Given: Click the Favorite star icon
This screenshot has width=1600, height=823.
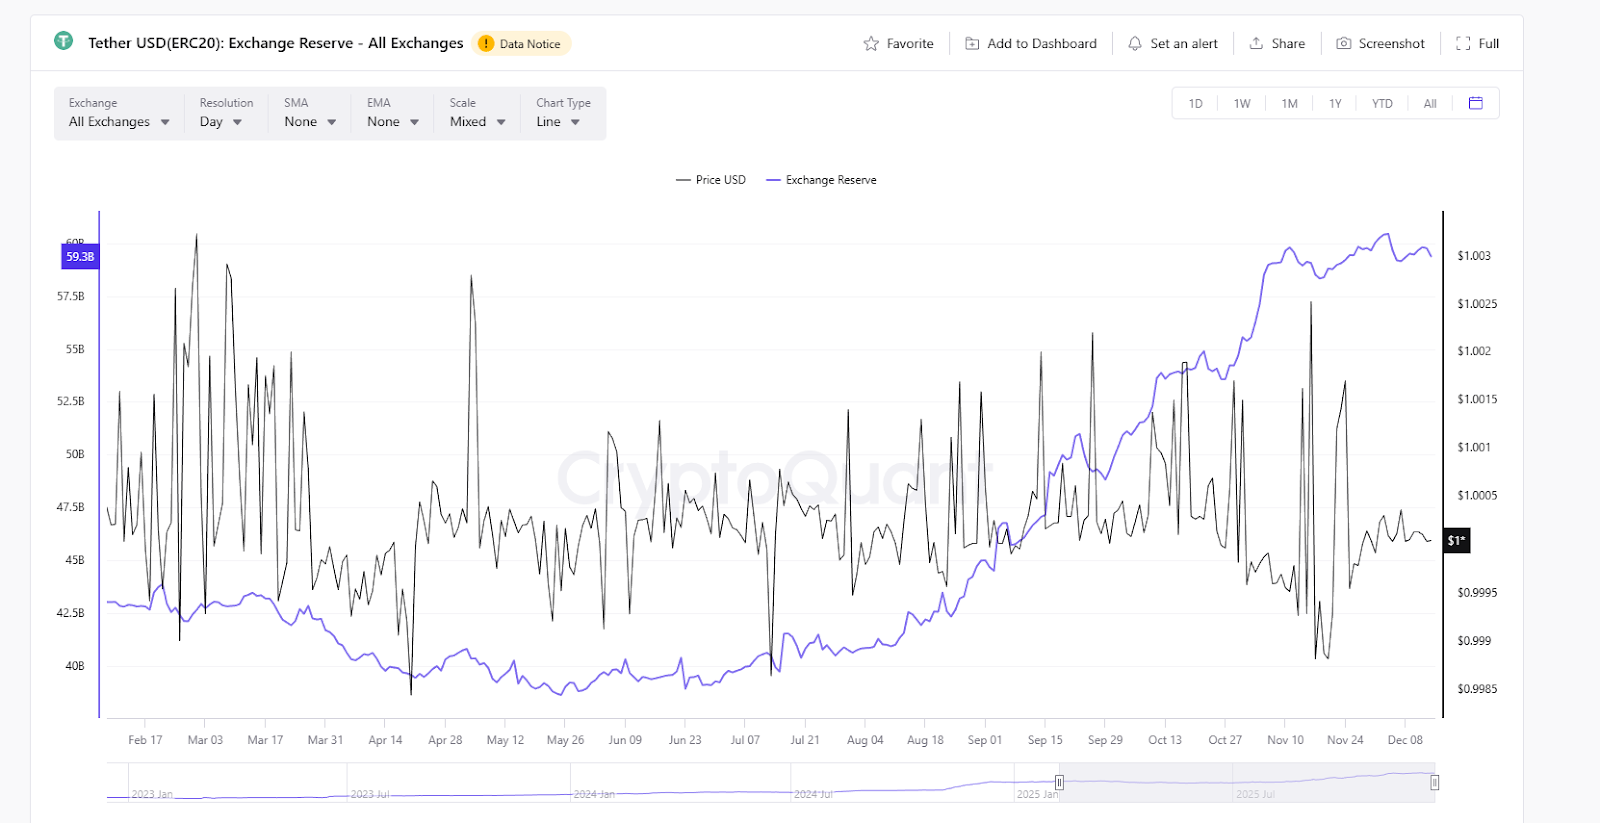Looking at the screenshot, I should point(871,44).
